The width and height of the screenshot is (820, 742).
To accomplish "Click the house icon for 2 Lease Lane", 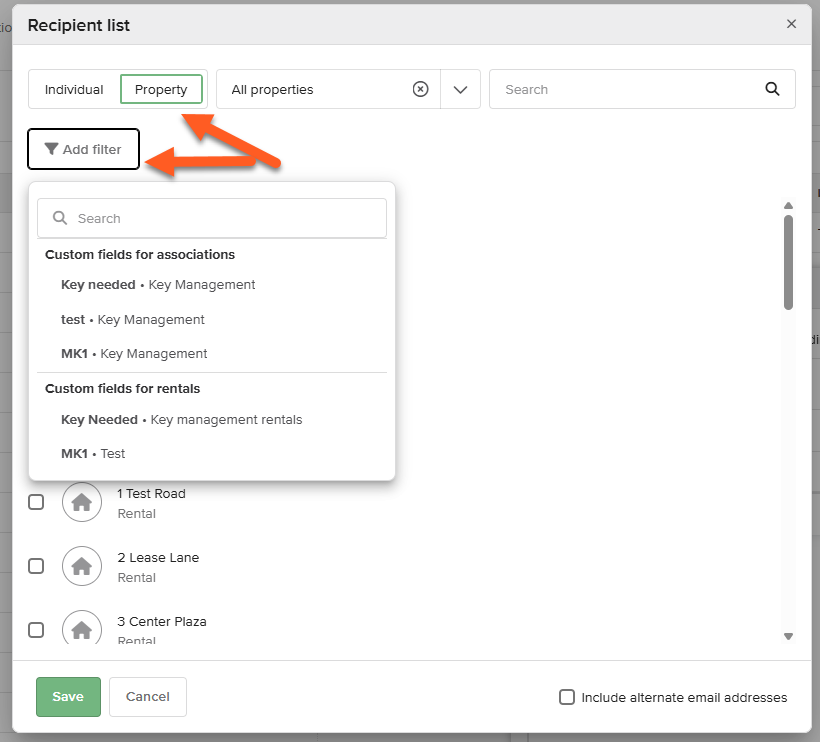I will (x=82, y=566).
